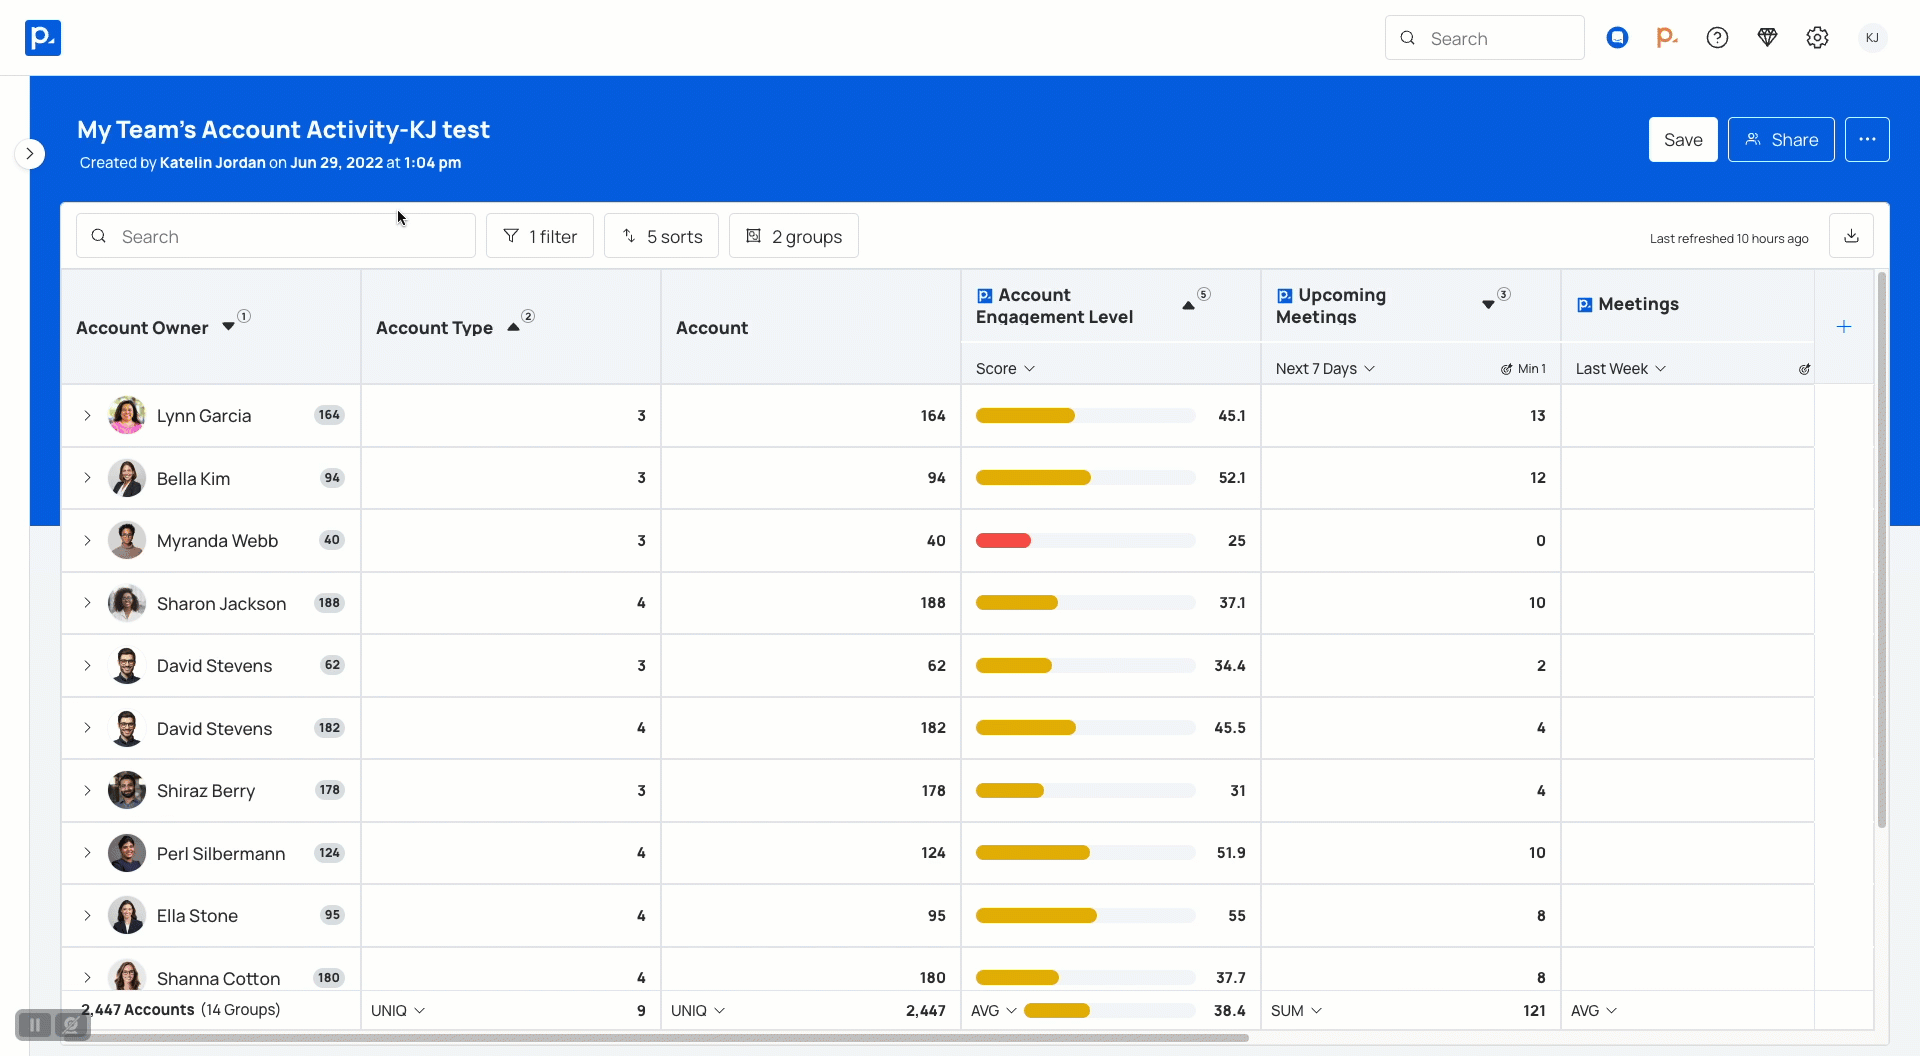Click the Share button
This screenshot has height=1056, width=1920.
click(x=1780, y=140)
